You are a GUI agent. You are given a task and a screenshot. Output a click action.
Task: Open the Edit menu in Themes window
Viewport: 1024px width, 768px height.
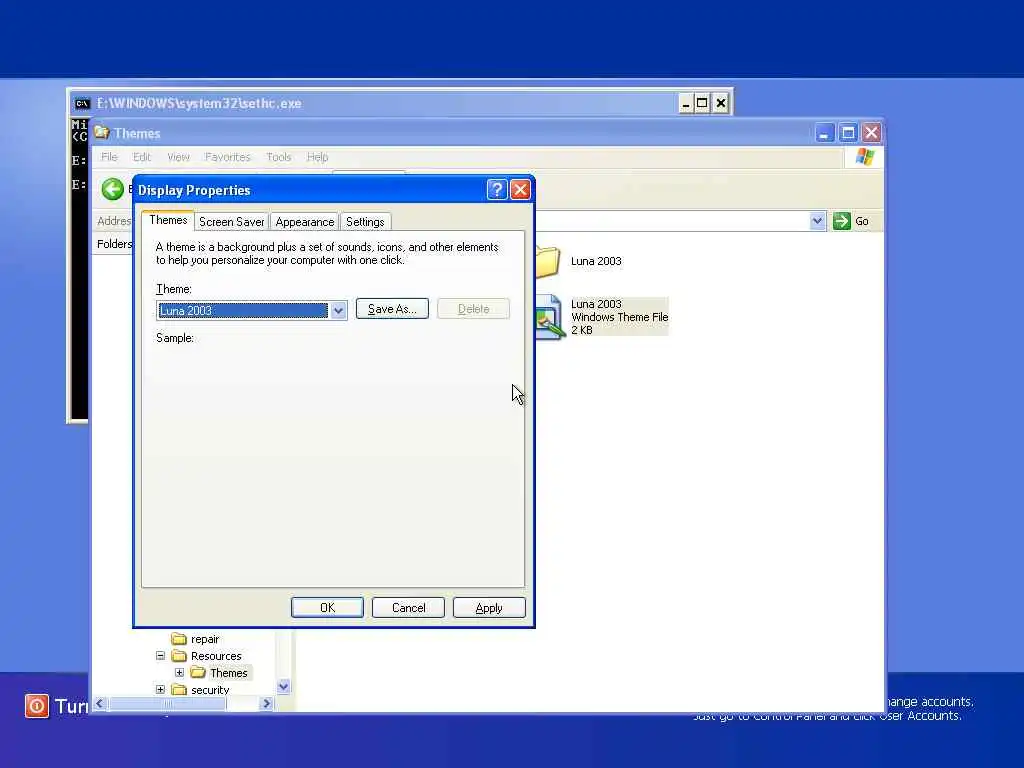(x=142, y=157)
